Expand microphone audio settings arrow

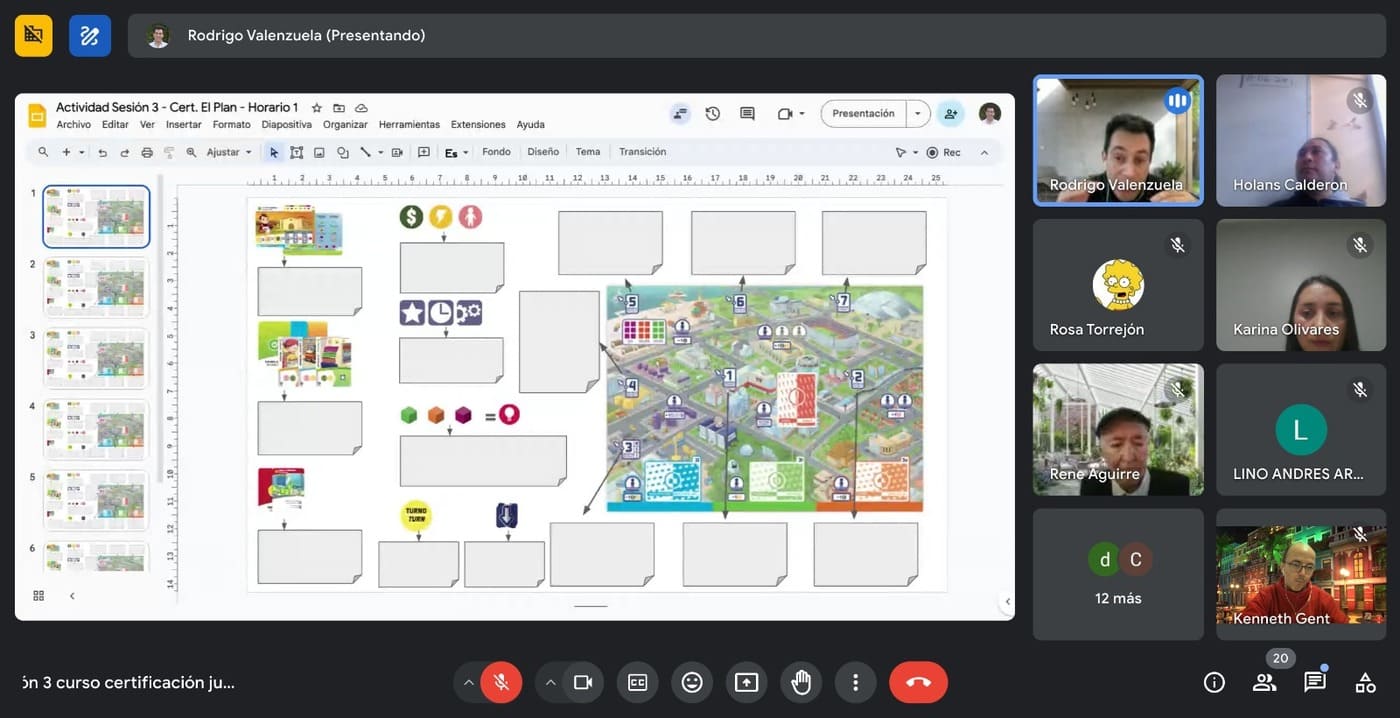pos(468,682)
